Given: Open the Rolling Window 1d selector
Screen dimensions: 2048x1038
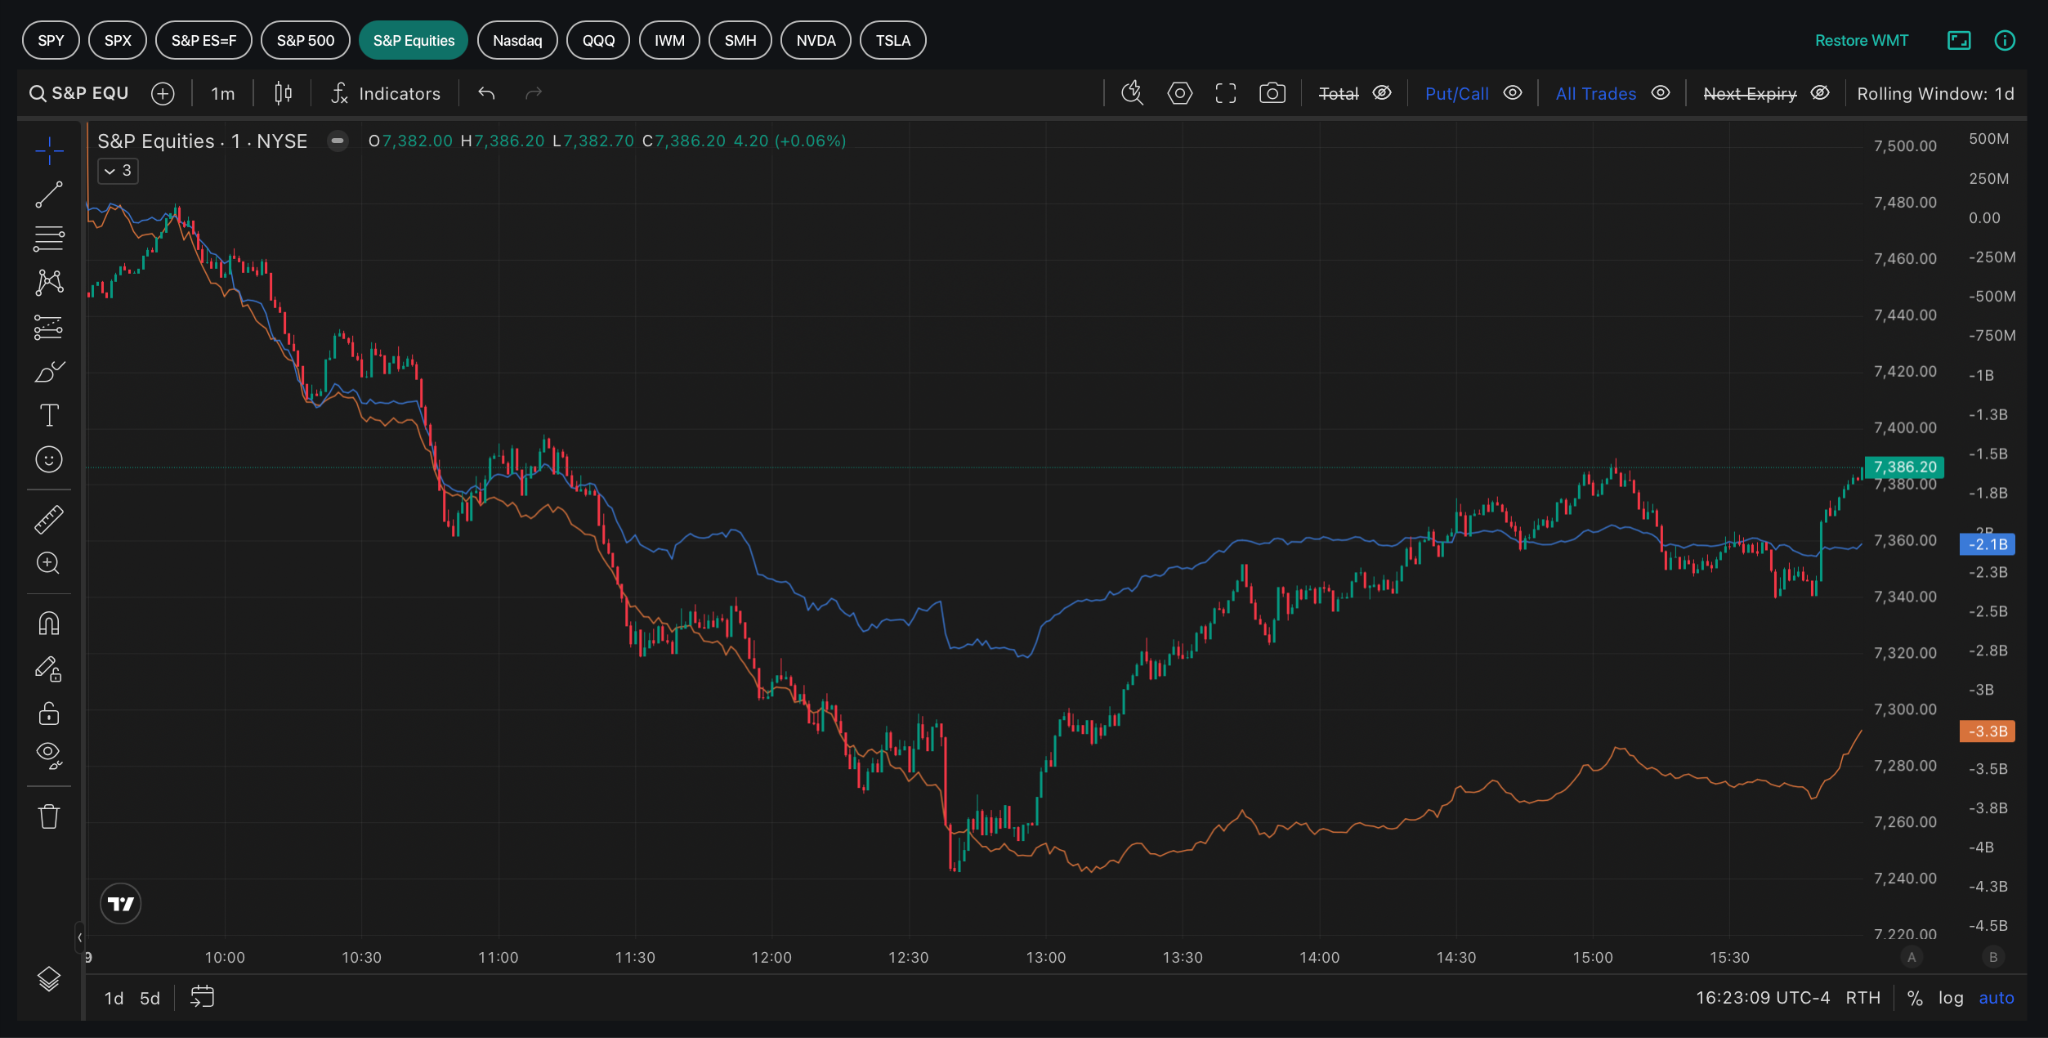Looking at the screenshot, I should coord(1935,93).
